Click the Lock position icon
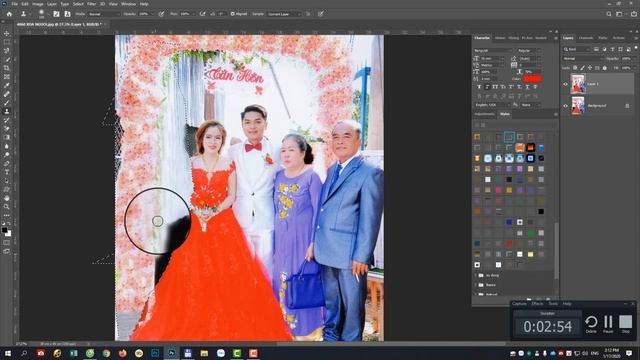The width and height of the screenshot is (640, 360). click(x=590, y=68)
